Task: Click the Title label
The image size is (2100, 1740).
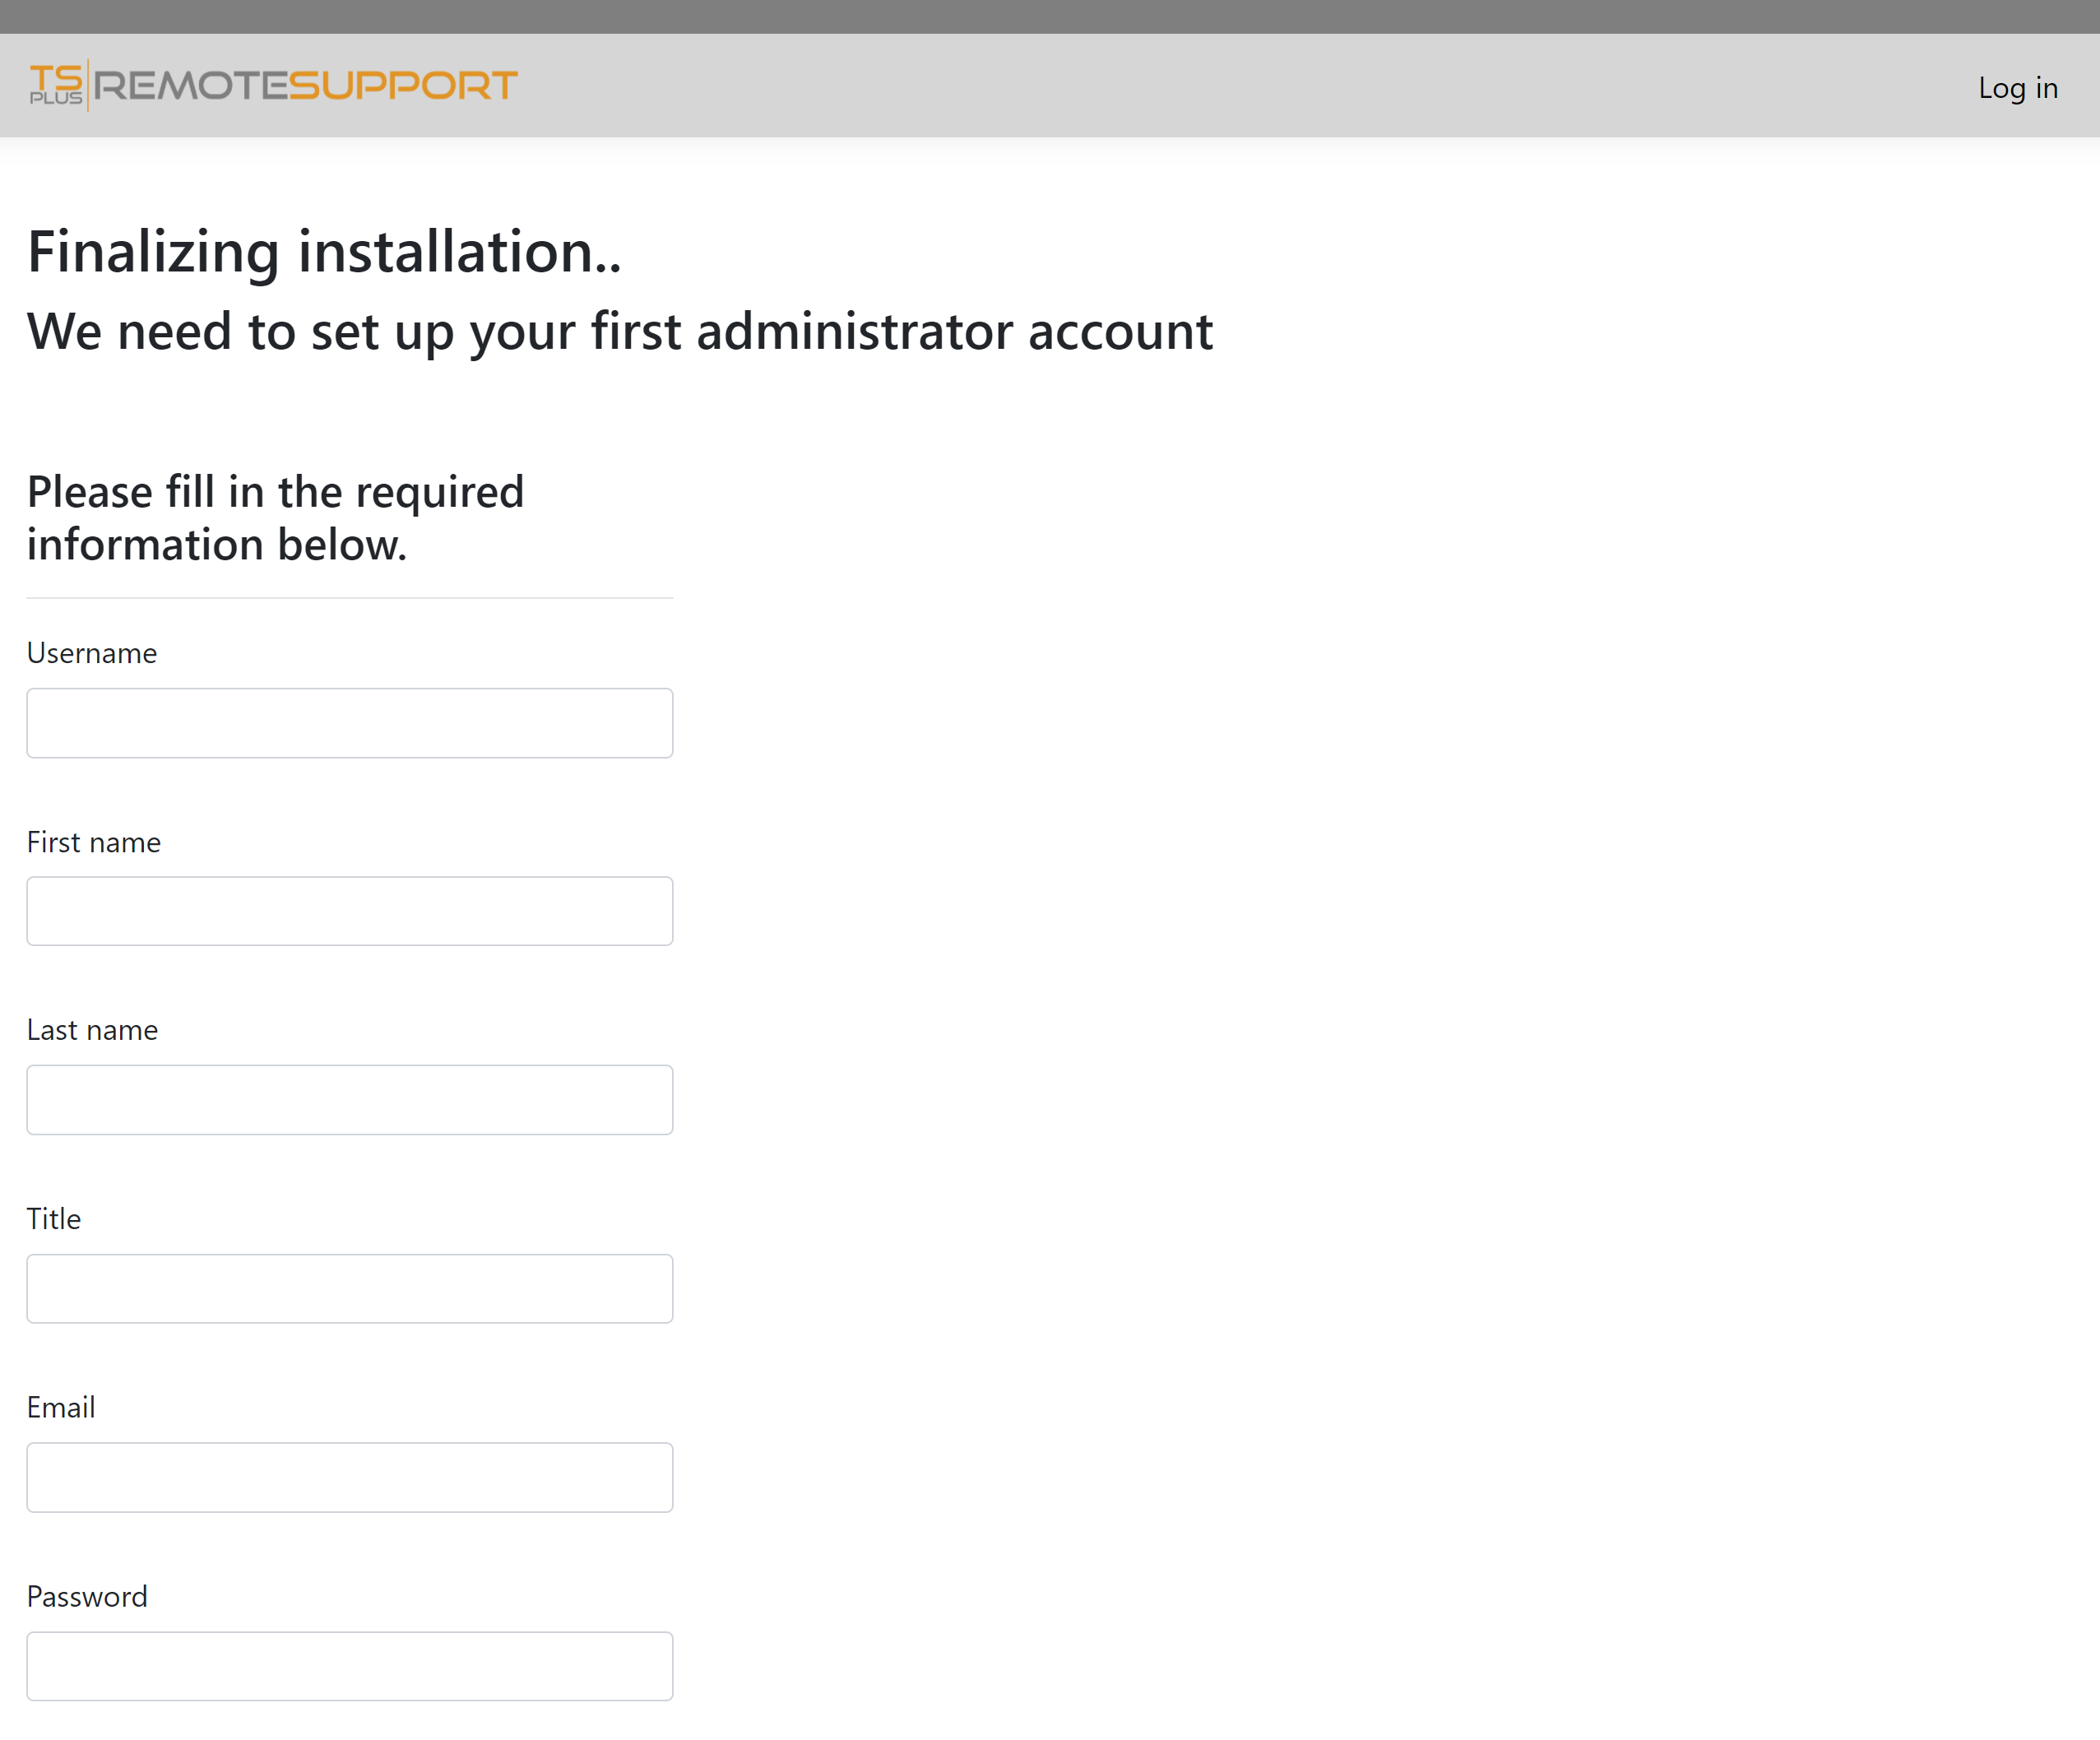Action: coord(54,1218)
